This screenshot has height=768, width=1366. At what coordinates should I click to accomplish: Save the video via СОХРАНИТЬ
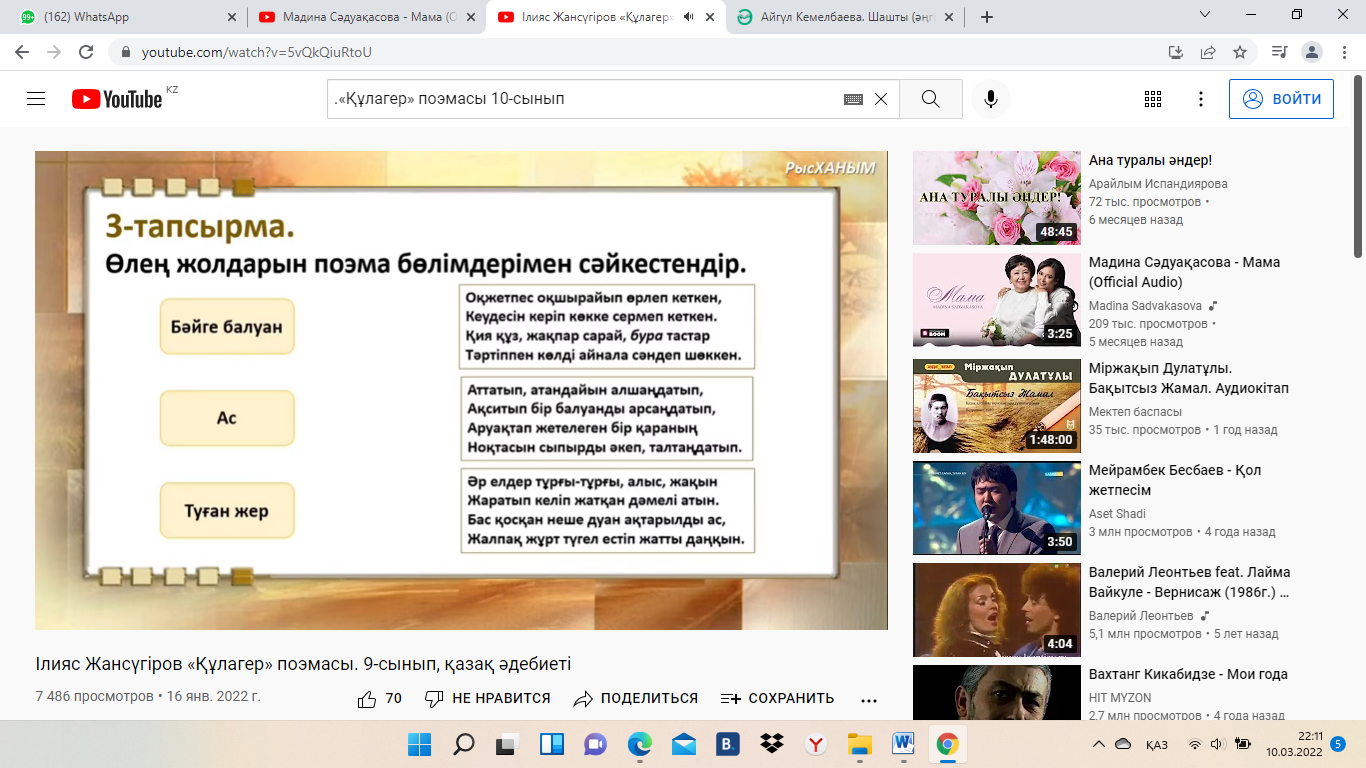click(x=778, y=698)
